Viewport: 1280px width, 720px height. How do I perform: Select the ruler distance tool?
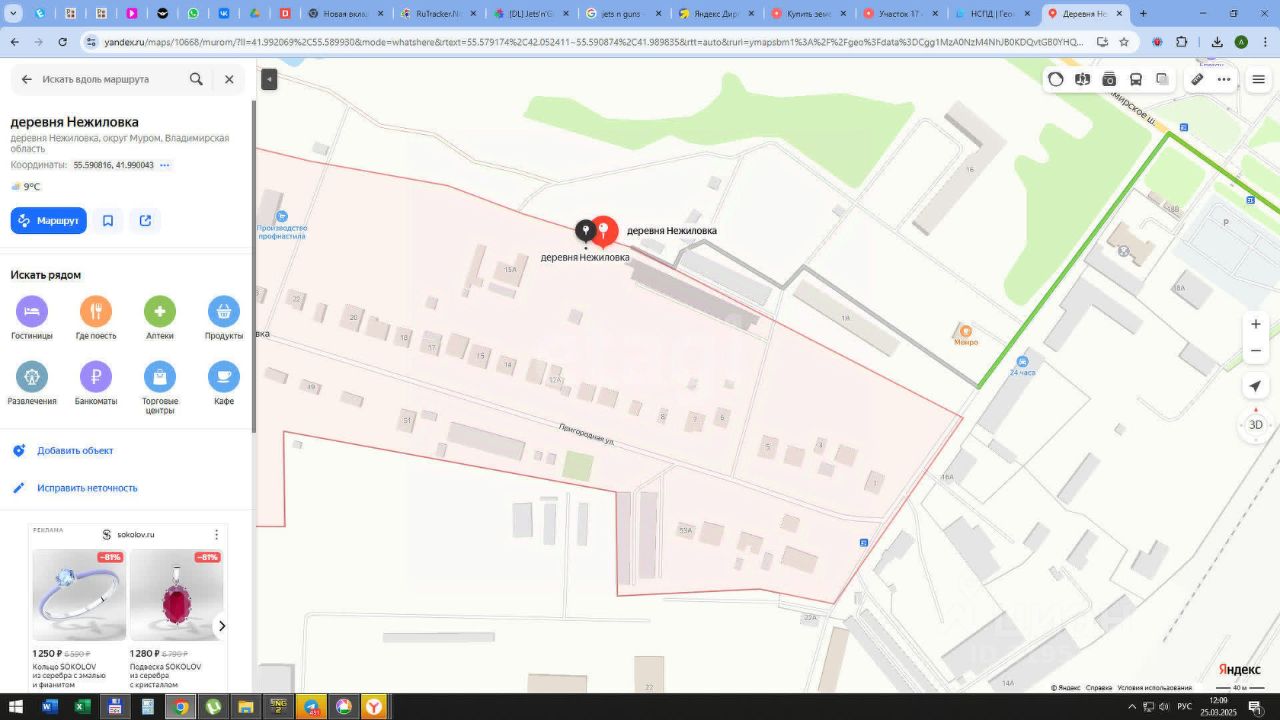coord(1197,79)
